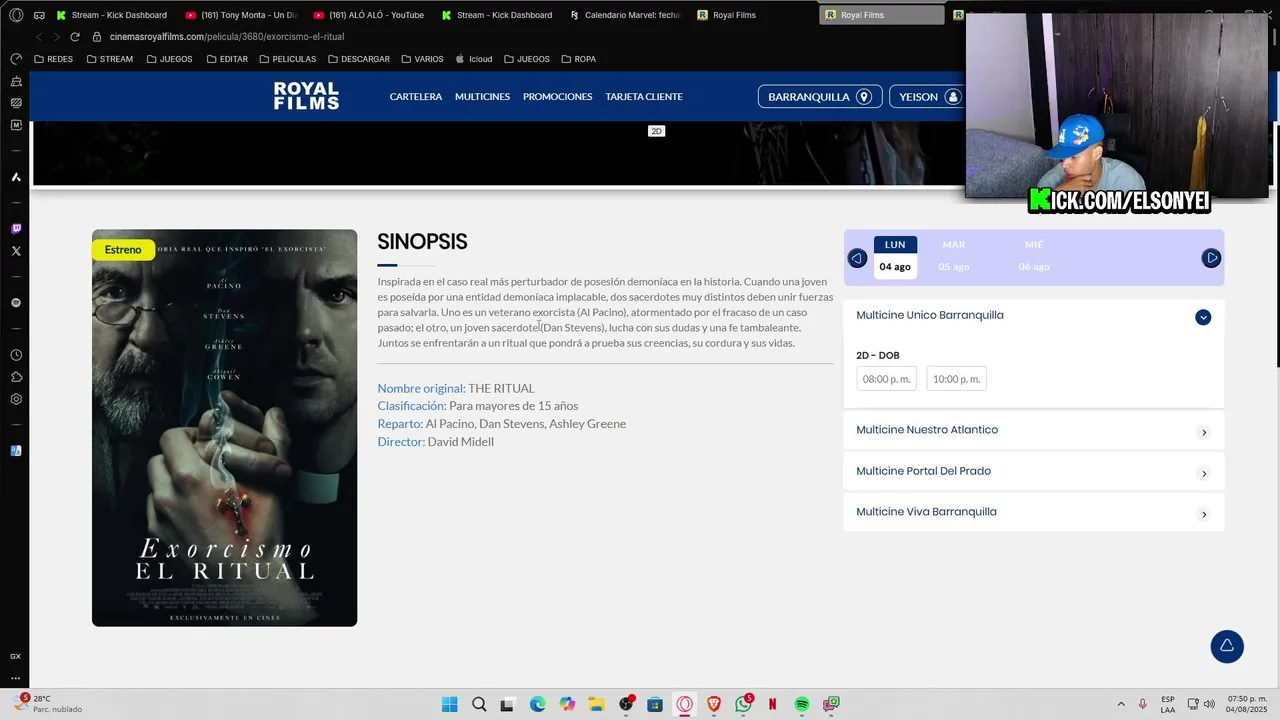
Task: Open X (Twitter) in the sidebar
Action: tap(16, 251)
